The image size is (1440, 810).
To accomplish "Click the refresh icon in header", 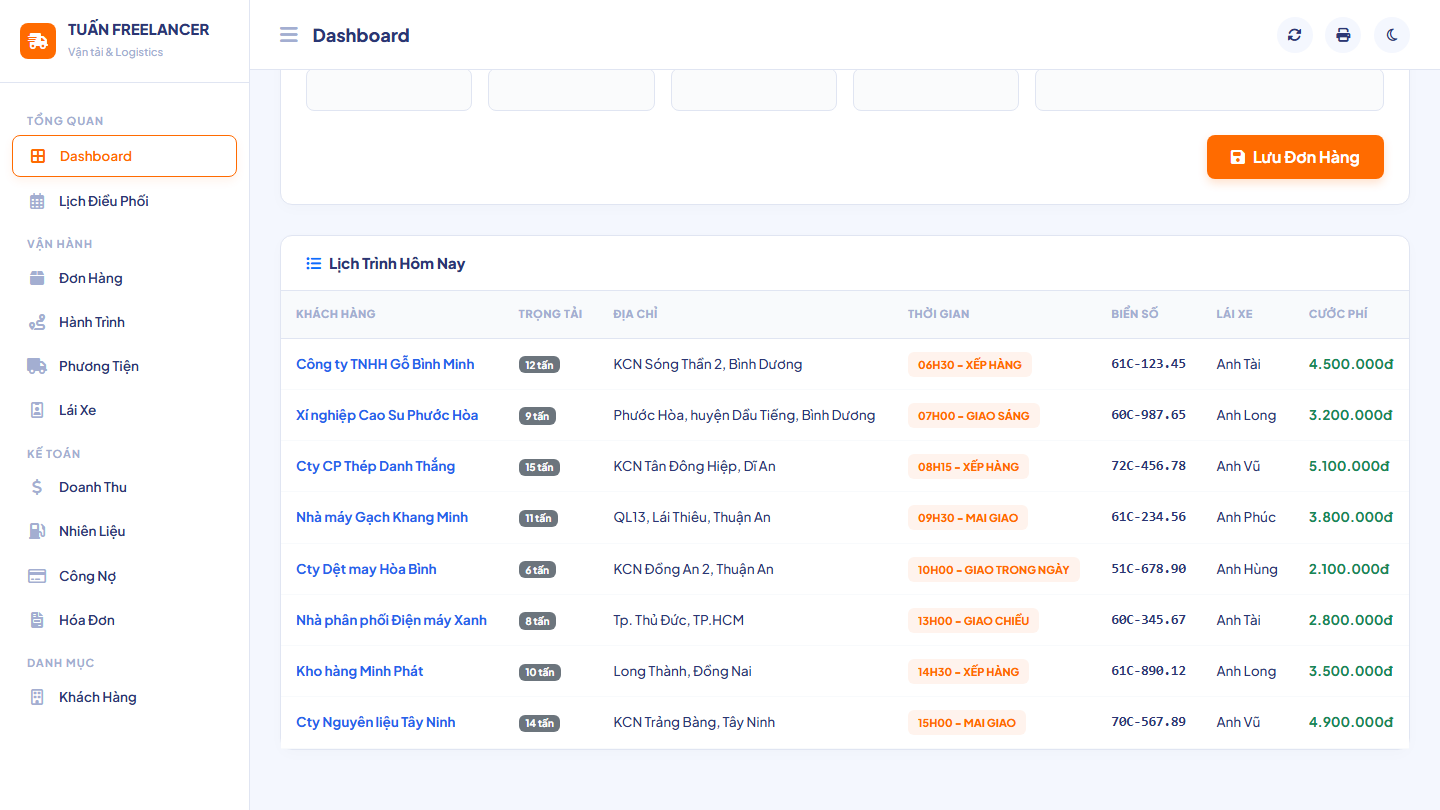I will coord(1295,35).
